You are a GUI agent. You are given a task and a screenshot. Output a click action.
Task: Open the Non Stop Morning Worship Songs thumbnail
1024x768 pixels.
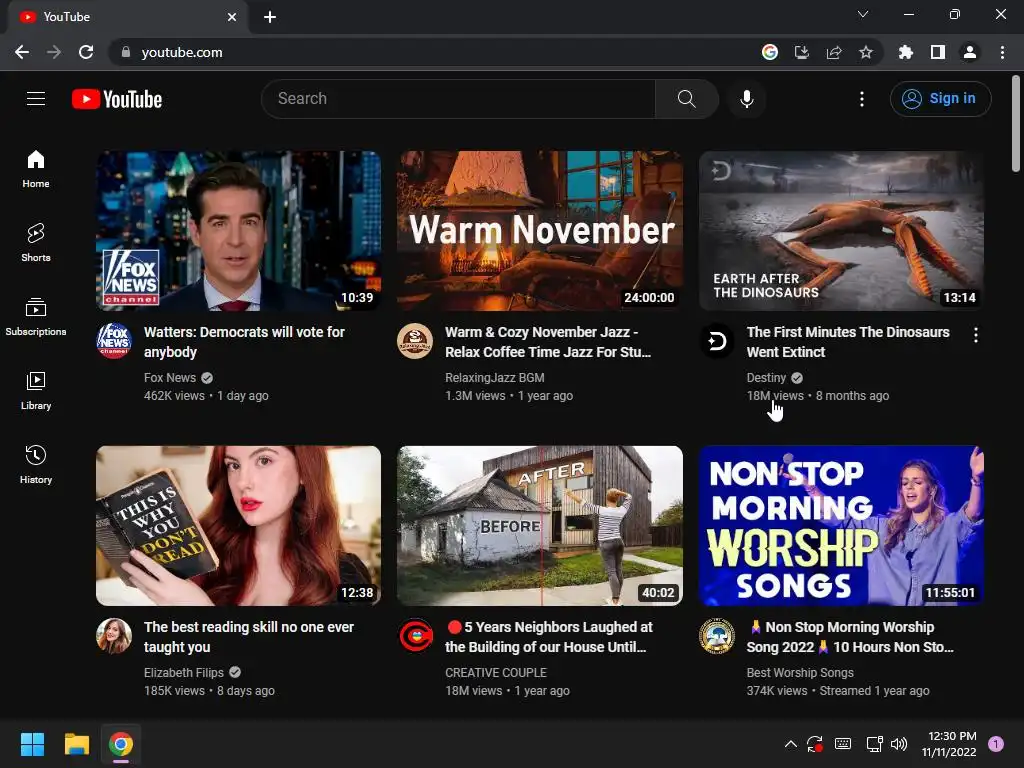coord(842,526)
